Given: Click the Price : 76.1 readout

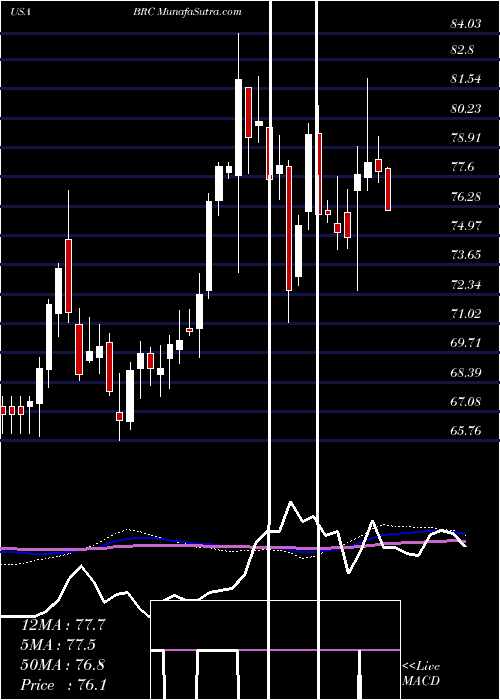Looking at the screenshot, I should pos(63,685).
